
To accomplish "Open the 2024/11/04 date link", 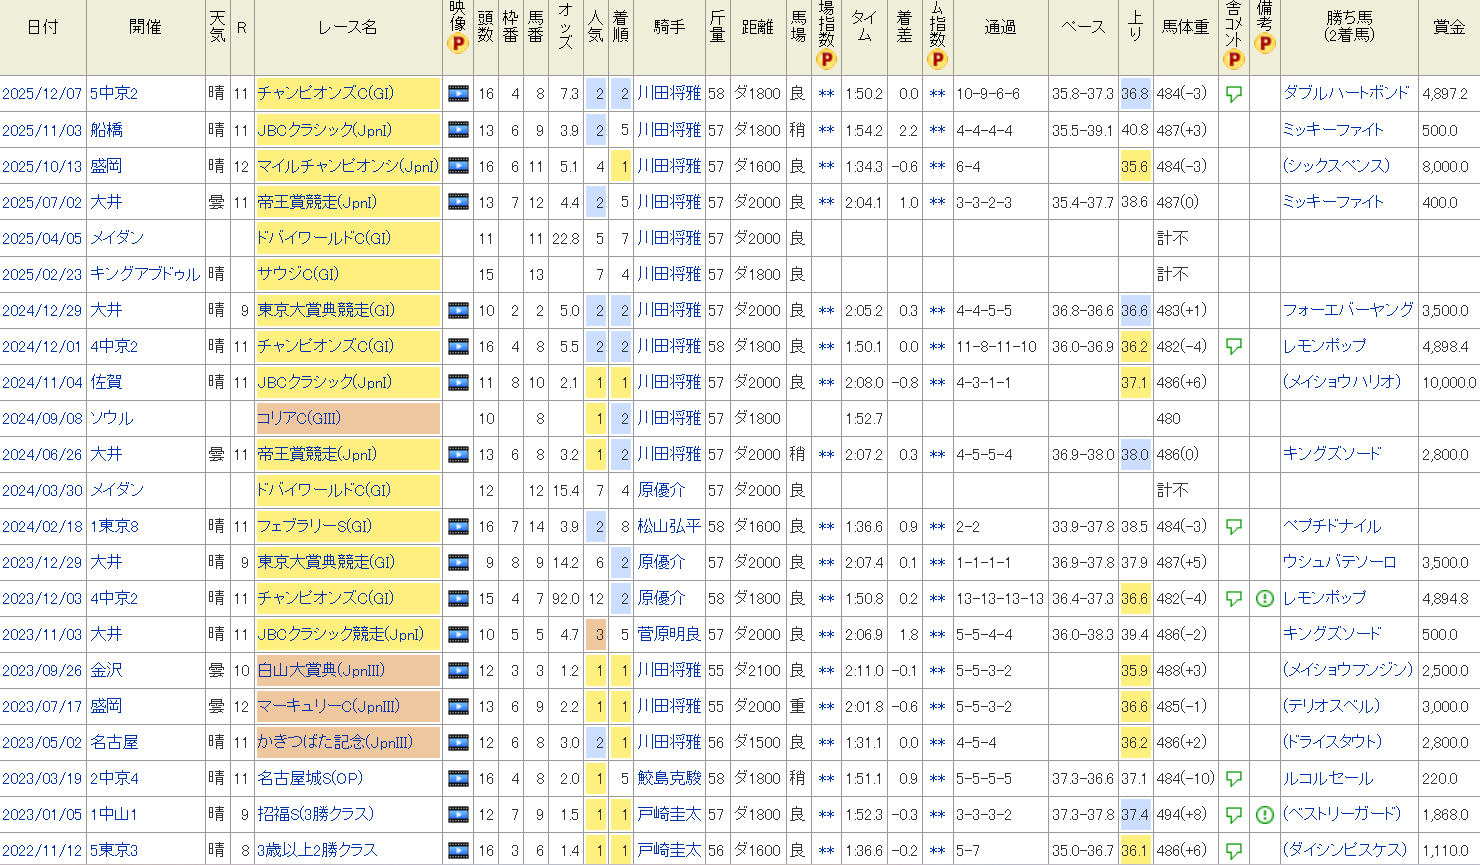I will coord(42,382).
